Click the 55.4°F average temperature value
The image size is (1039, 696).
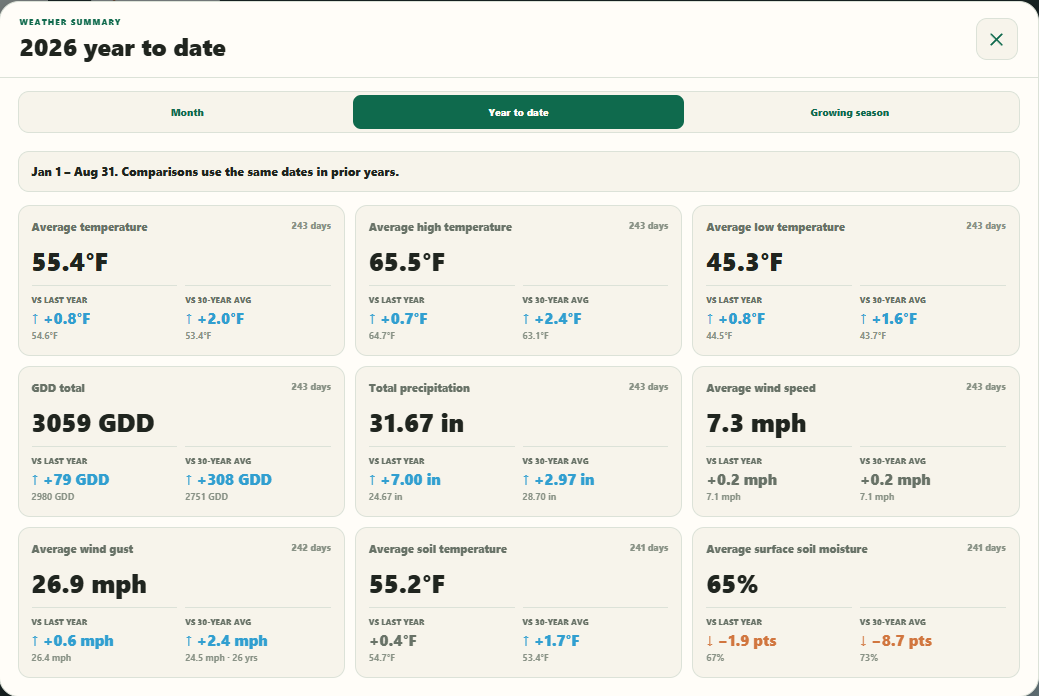tap(70, 262)
